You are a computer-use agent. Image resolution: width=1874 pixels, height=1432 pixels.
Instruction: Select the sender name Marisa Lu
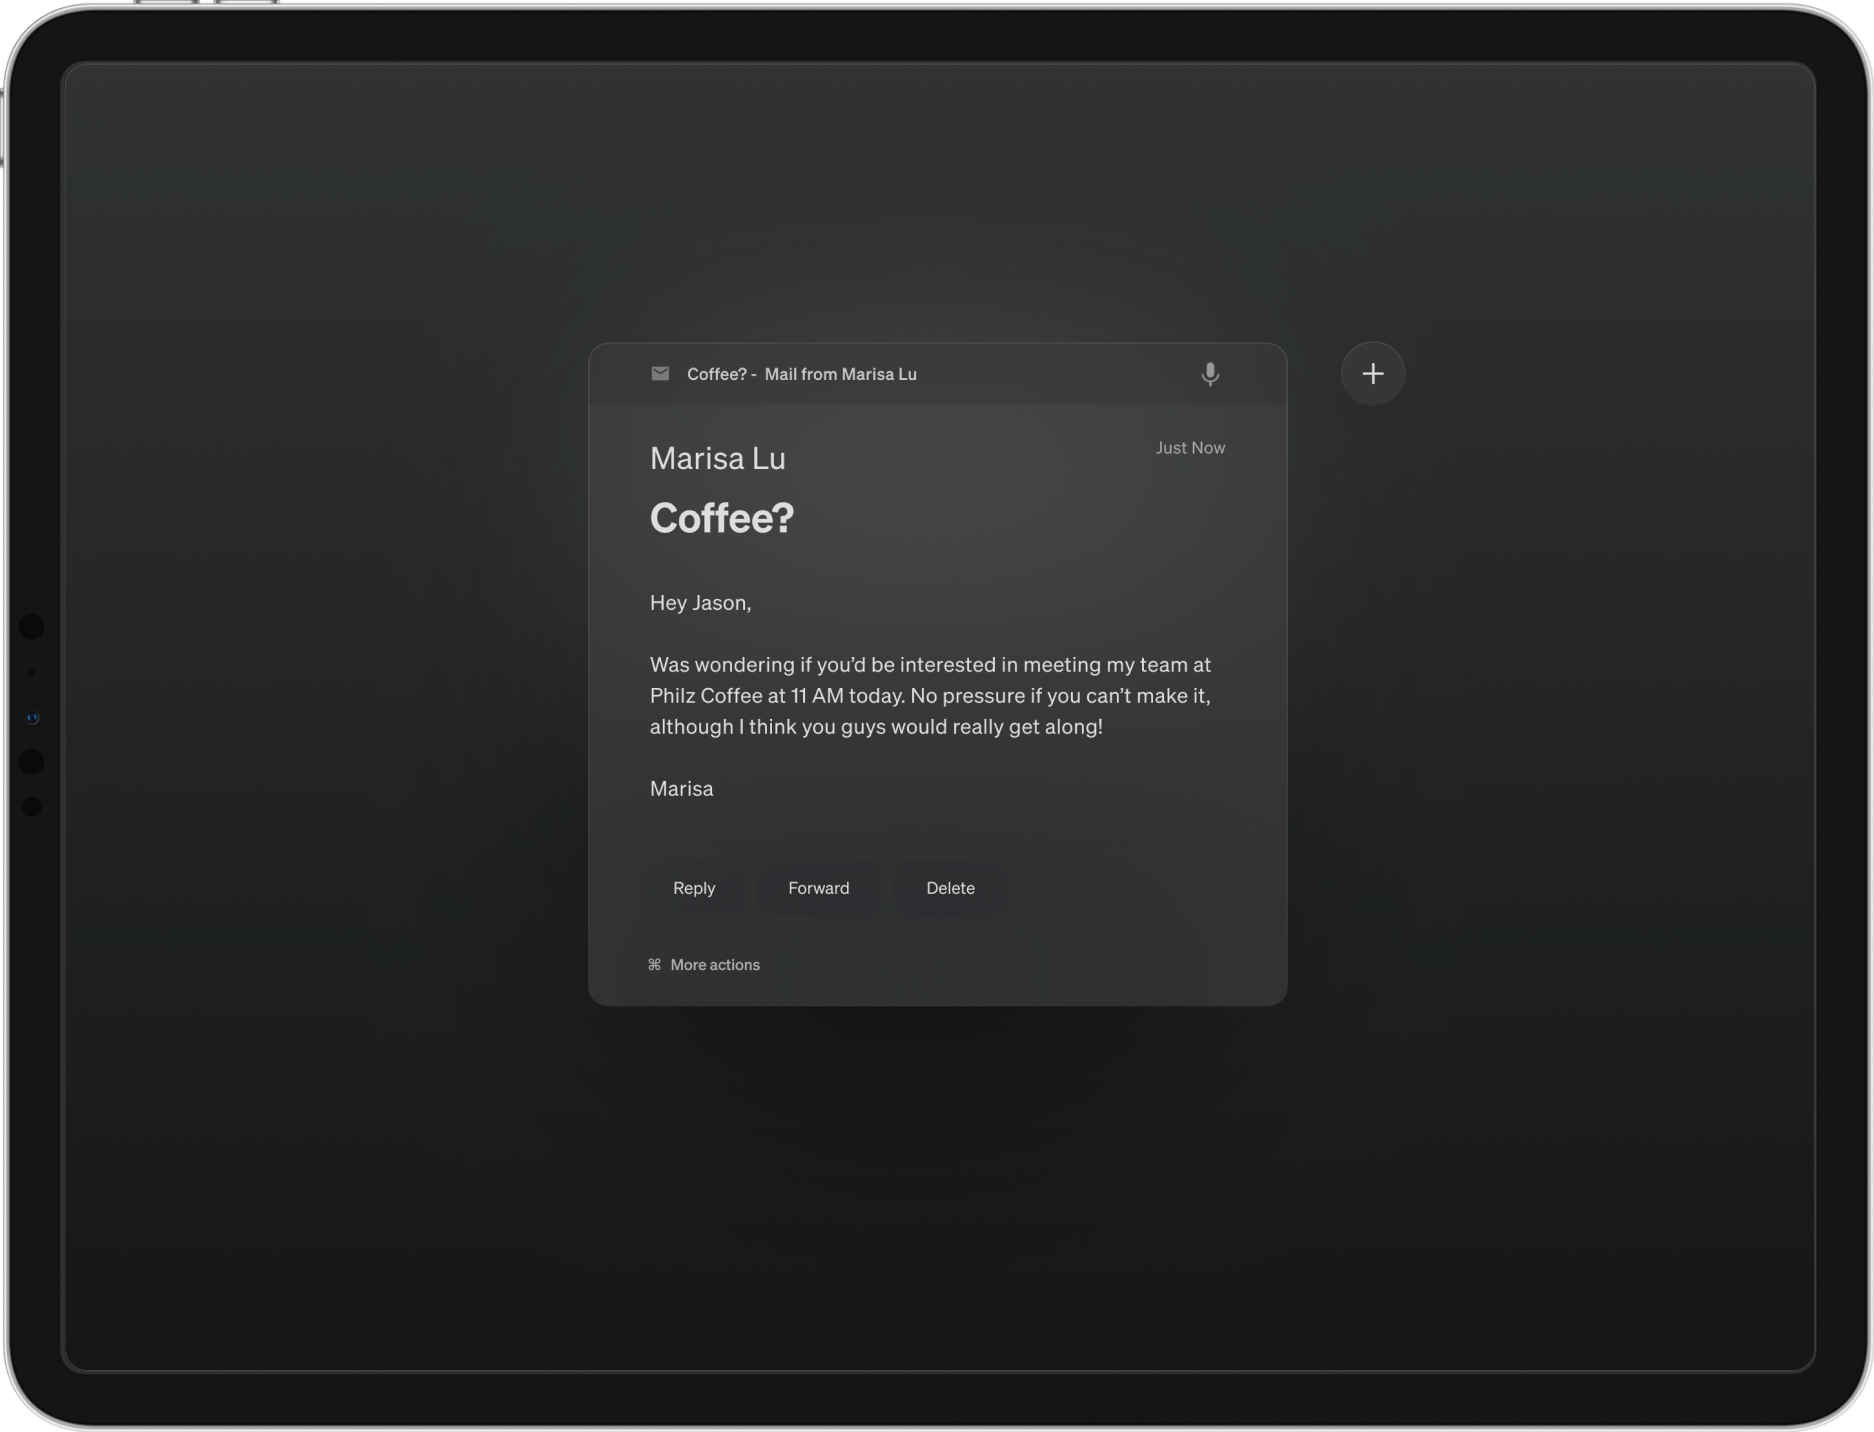717,459
